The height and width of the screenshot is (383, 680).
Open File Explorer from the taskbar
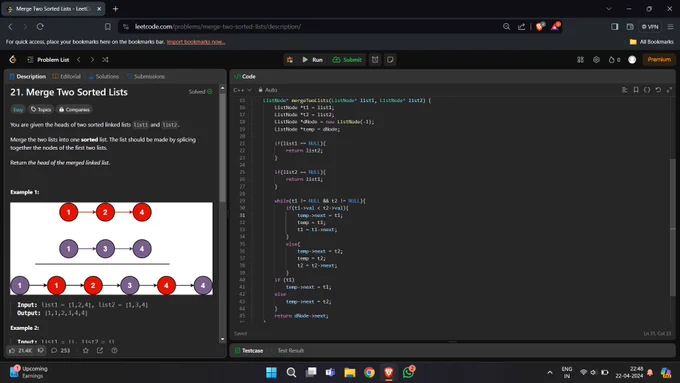point(350,372)
